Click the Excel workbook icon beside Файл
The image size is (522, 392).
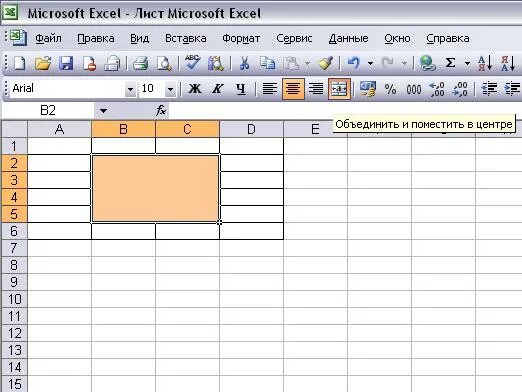18,38
